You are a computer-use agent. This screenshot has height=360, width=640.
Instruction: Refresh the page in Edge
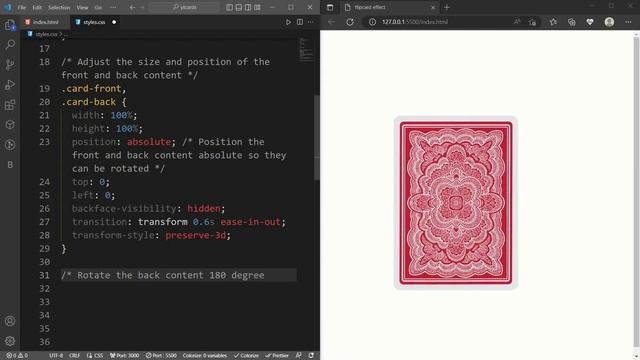(x=350, y=22)
